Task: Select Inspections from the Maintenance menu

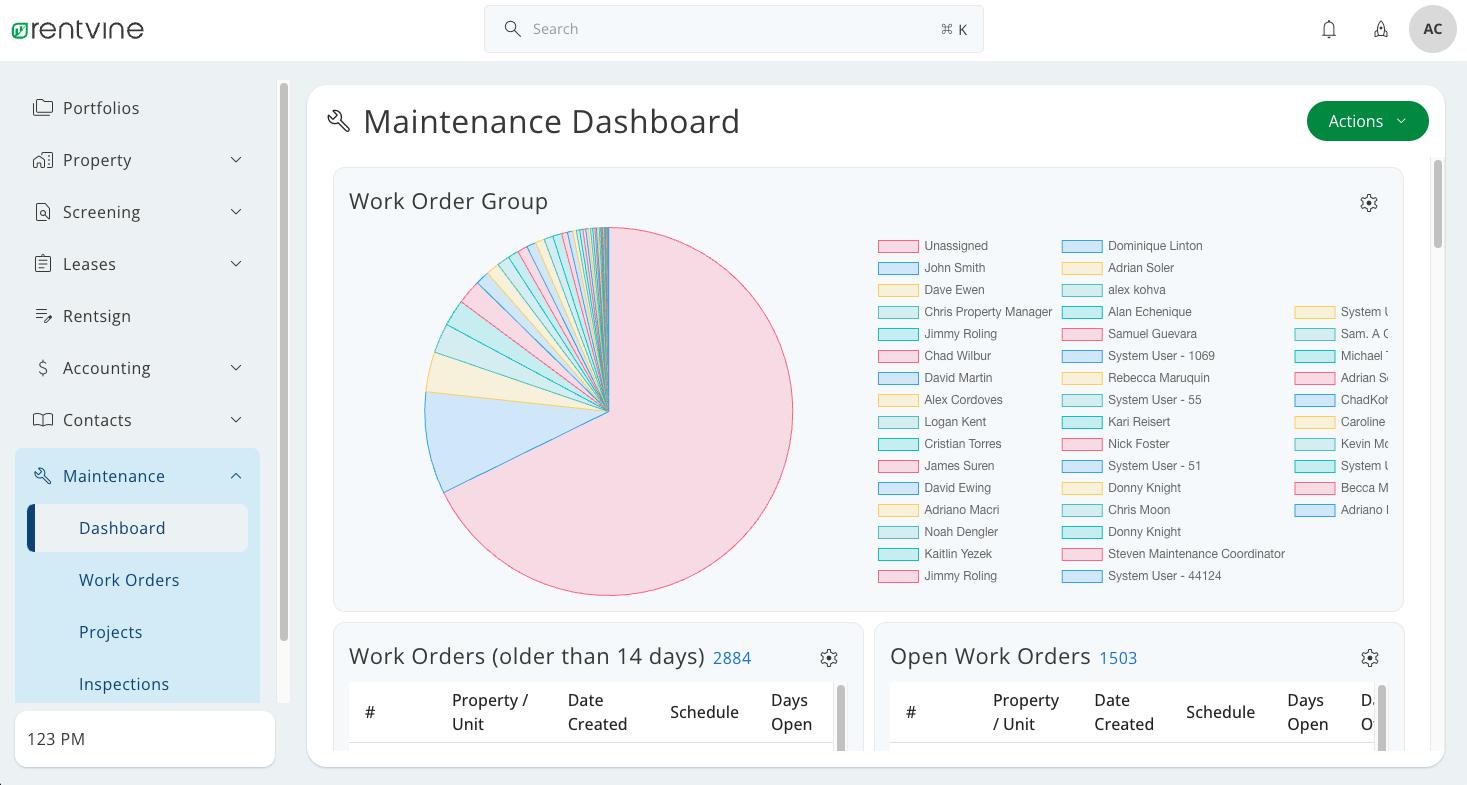Action: click(124, 684)
